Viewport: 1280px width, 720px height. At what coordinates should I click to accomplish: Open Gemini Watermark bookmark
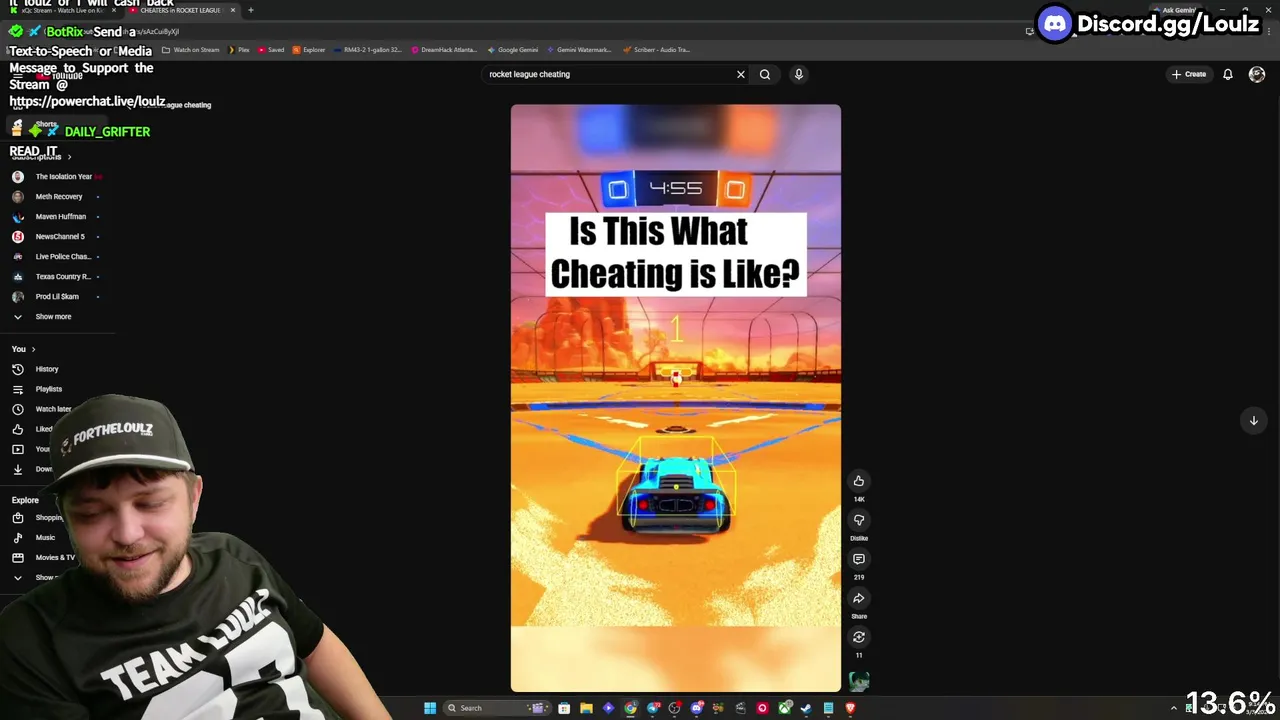click(579, 49)
